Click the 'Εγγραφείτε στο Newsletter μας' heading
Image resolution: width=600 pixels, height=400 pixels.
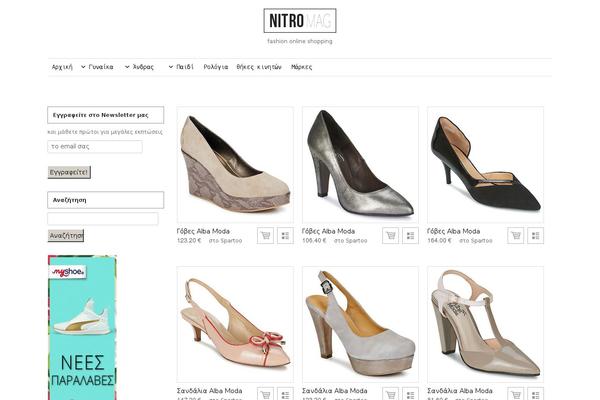[x=106, y=115]
